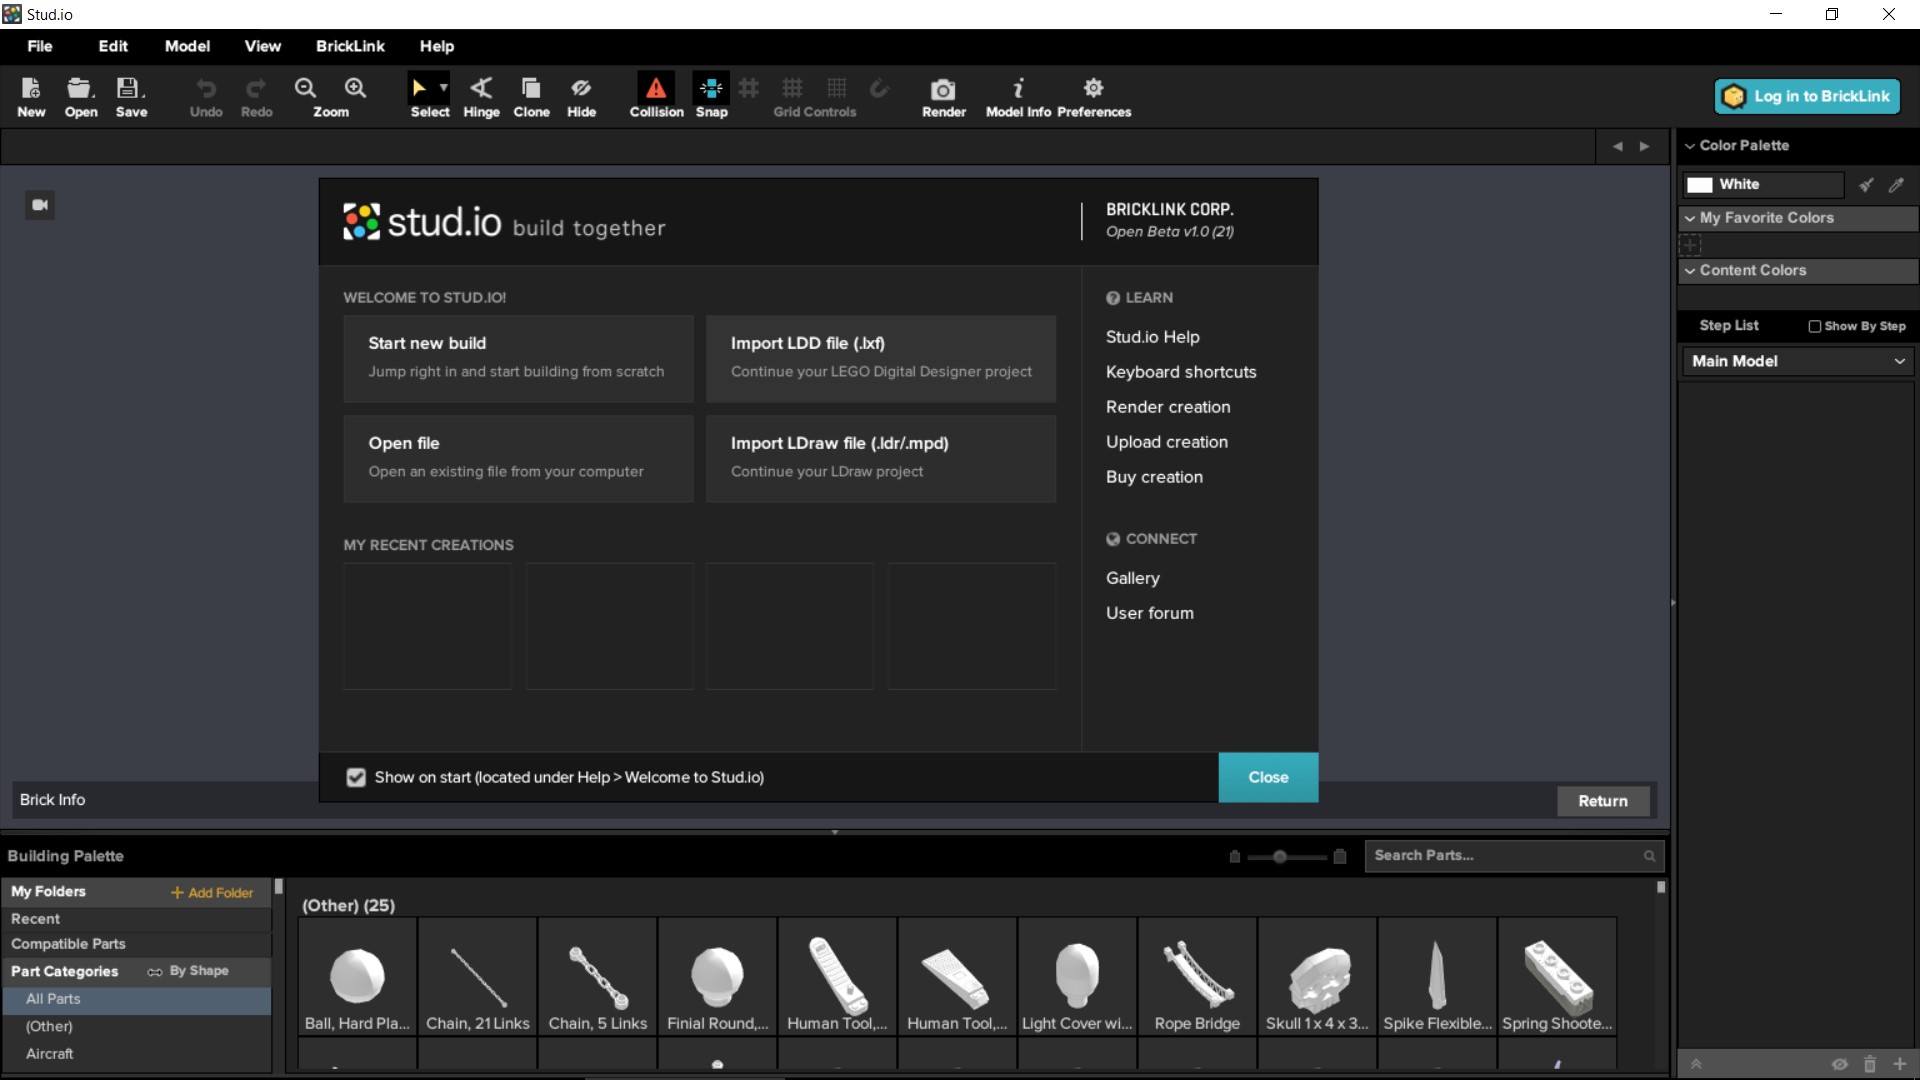Open the Select tool dropdown arrow

(x=444, y=88)
